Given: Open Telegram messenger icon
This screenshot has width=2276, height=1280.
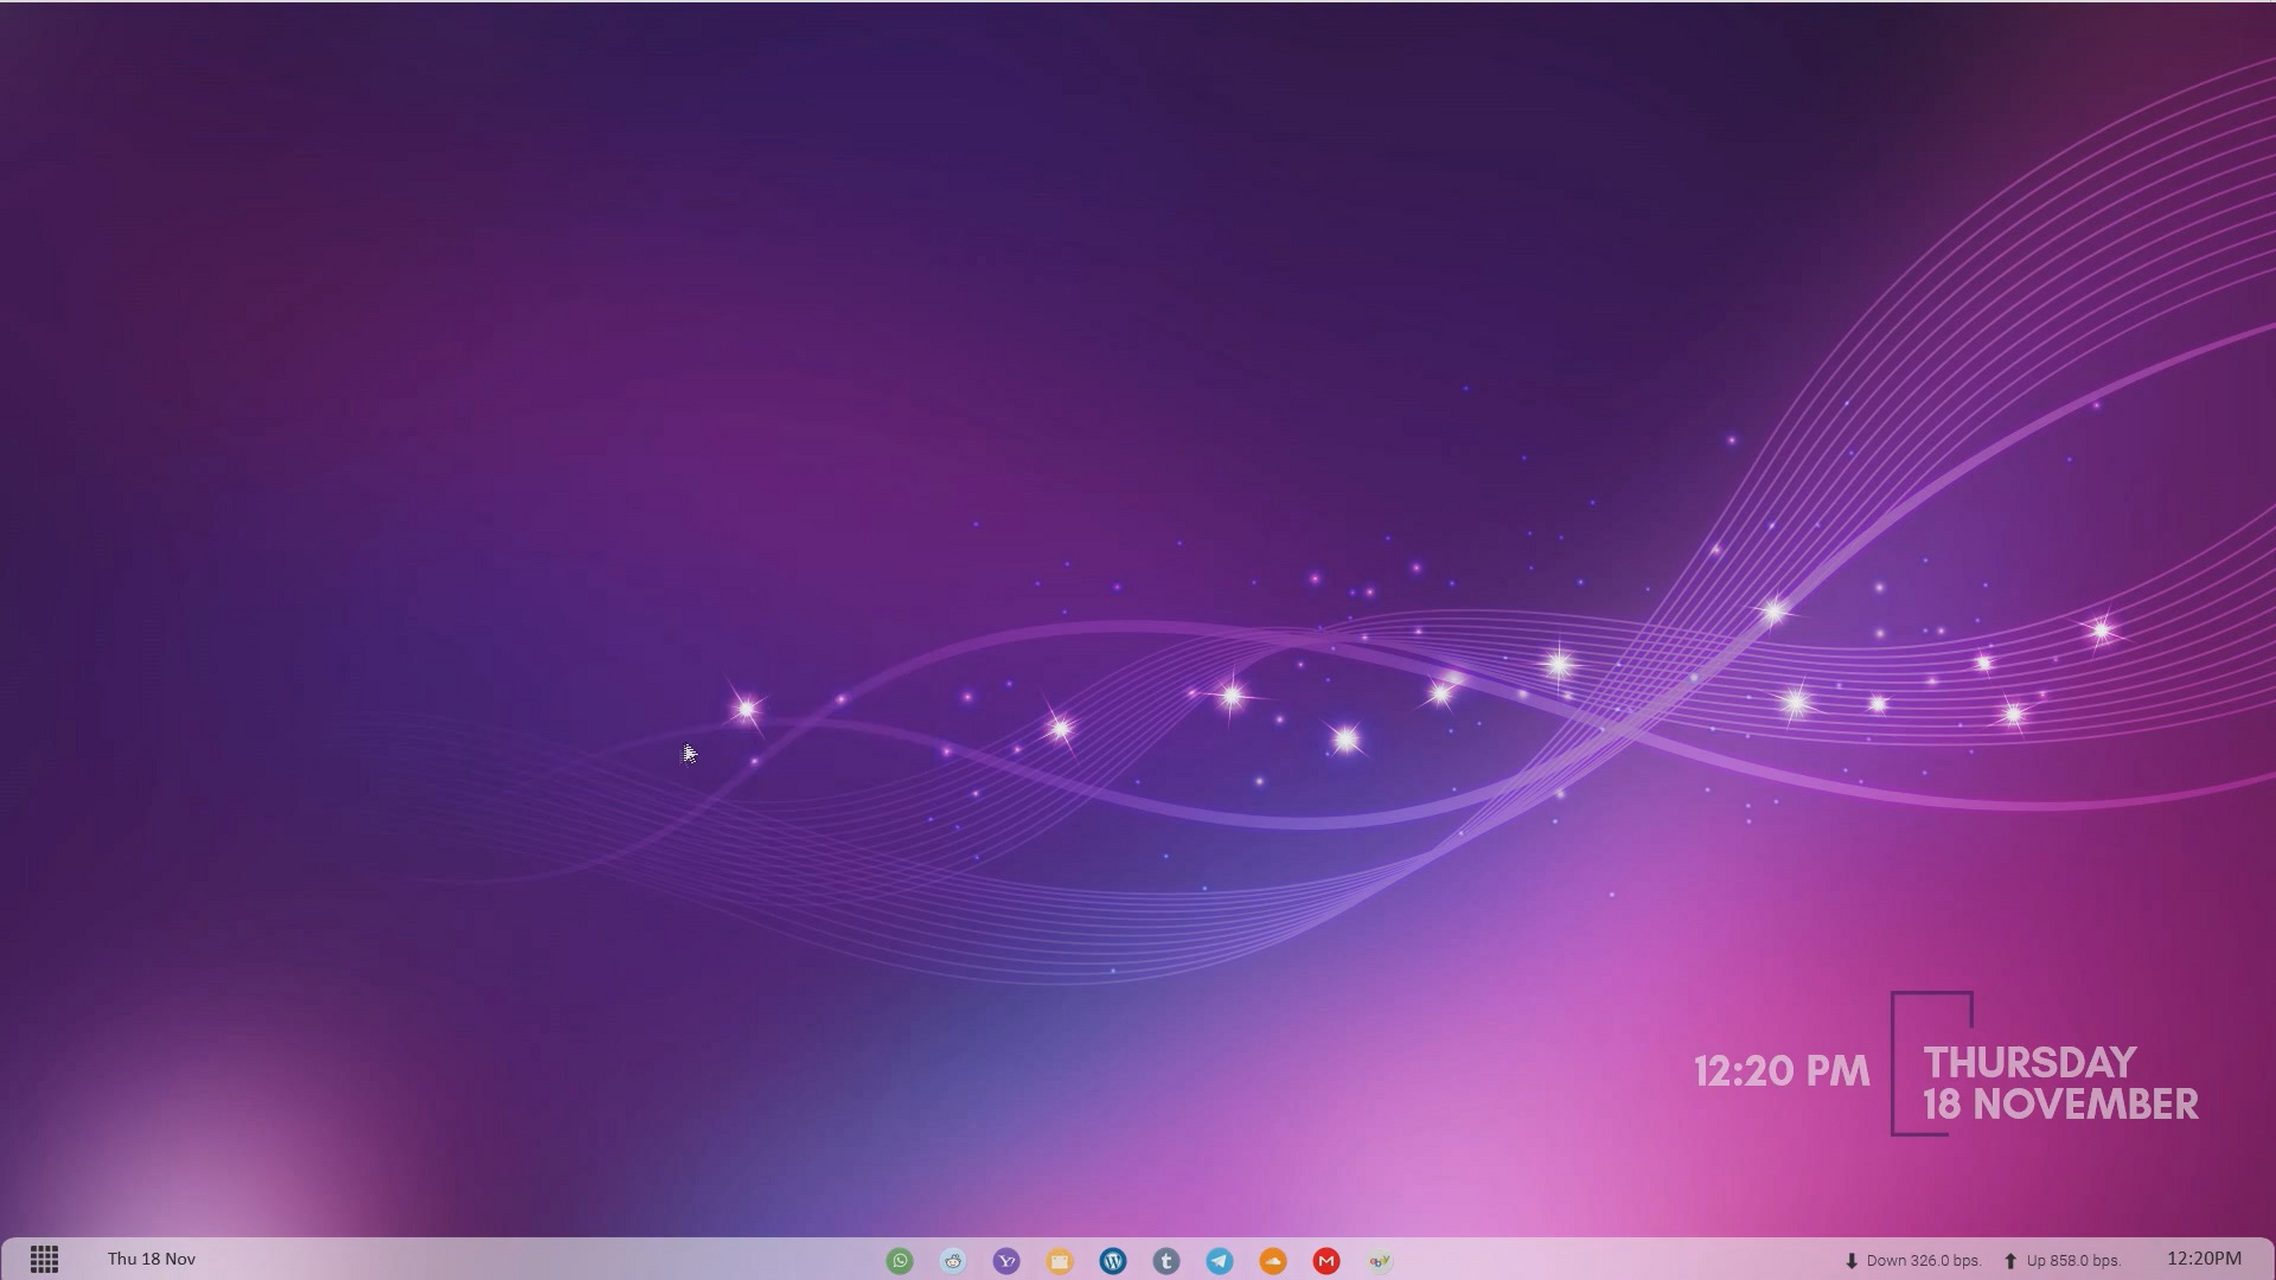Looking at the screenshot, I should [x=1220, y=1260].
